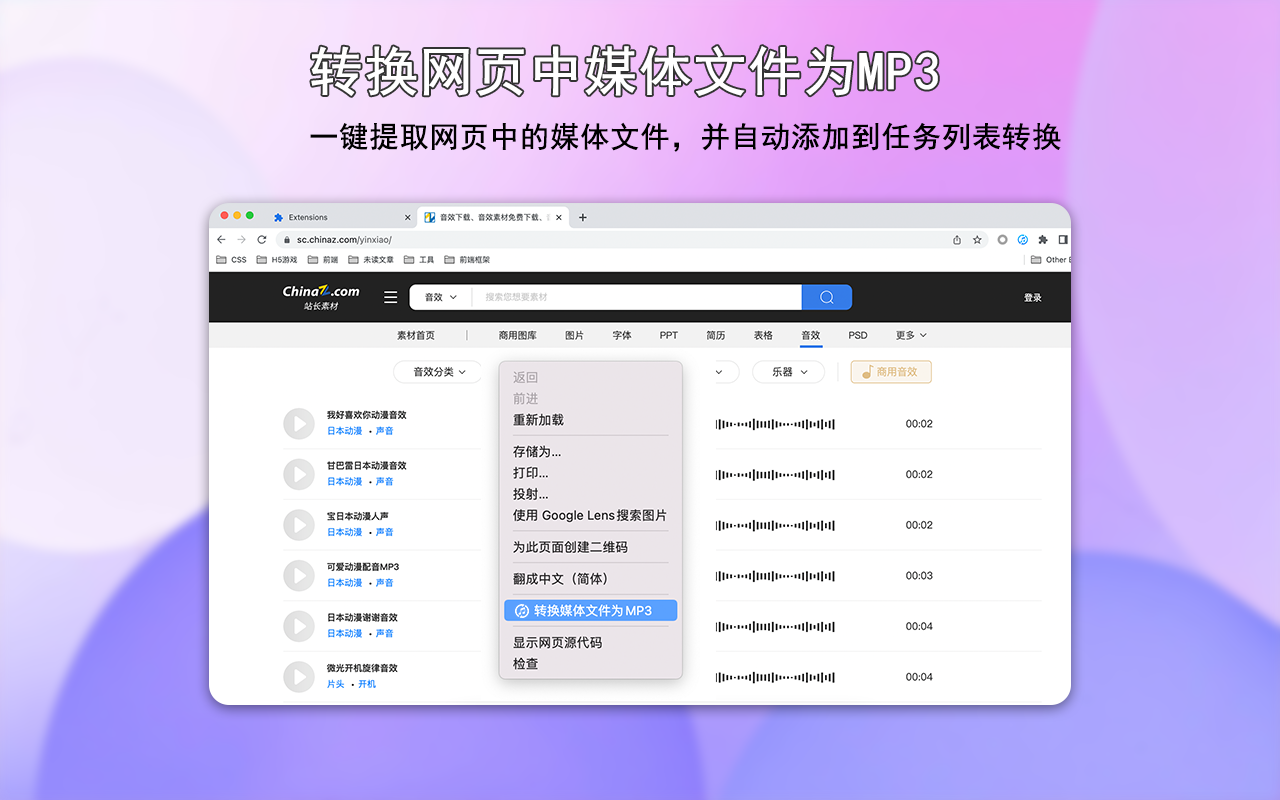This screenshot has width=1280, height=800.
Task: Click the search magnifier icon on ChinaZ
Action: tap(826, 297)
